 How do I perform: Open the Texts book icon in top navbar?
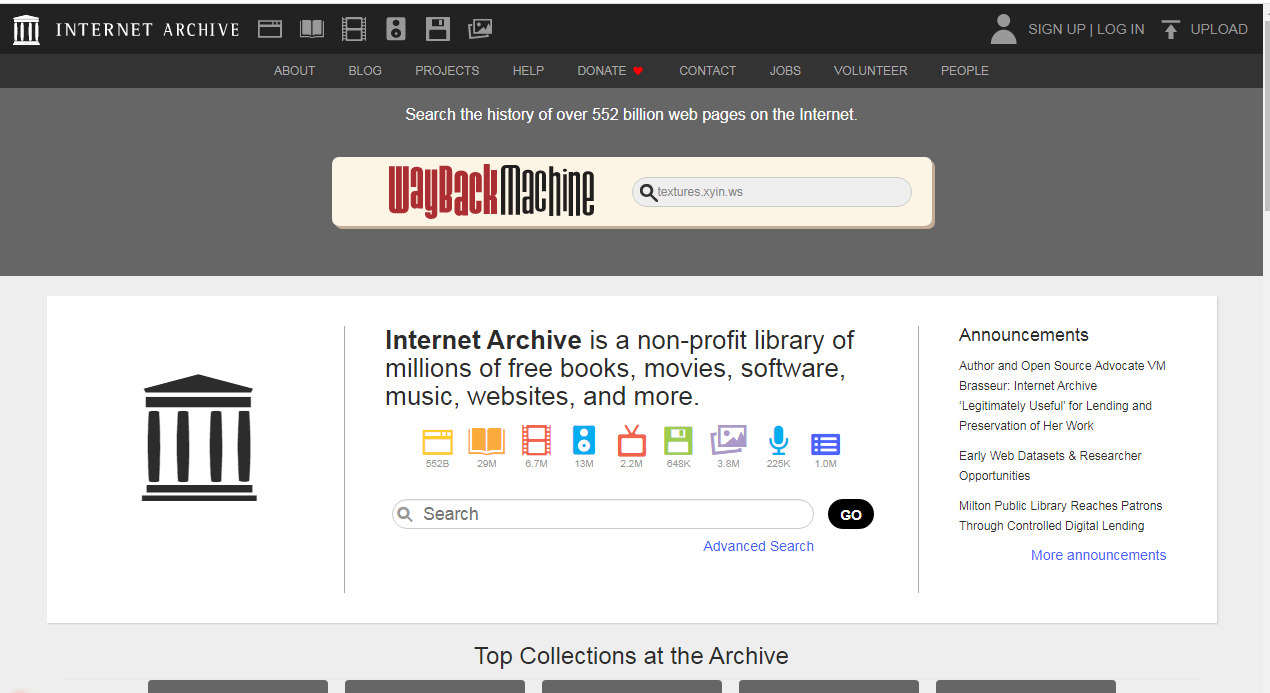[312, 29]
